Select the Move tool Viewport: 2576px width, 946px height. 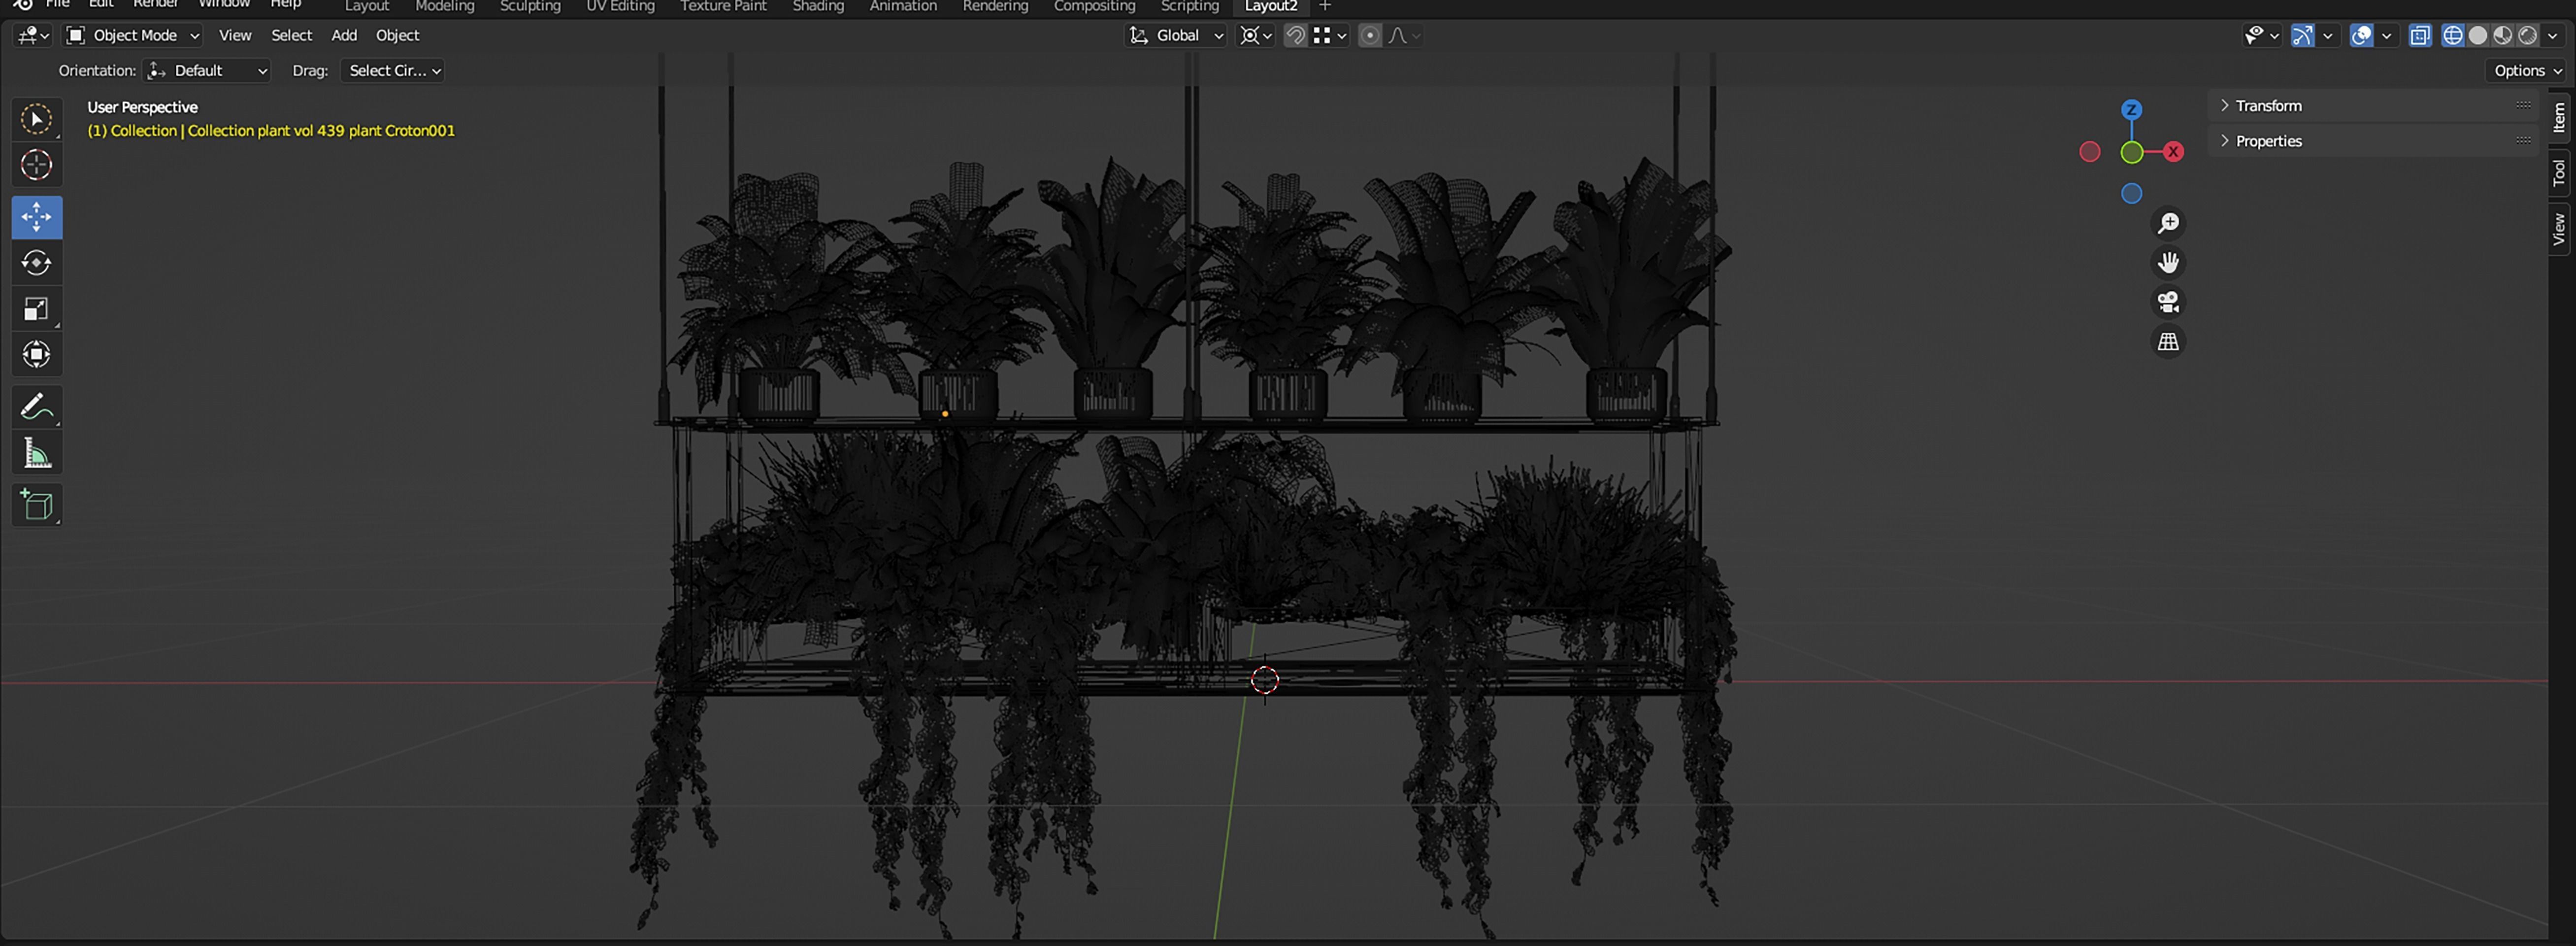(37, 217)
